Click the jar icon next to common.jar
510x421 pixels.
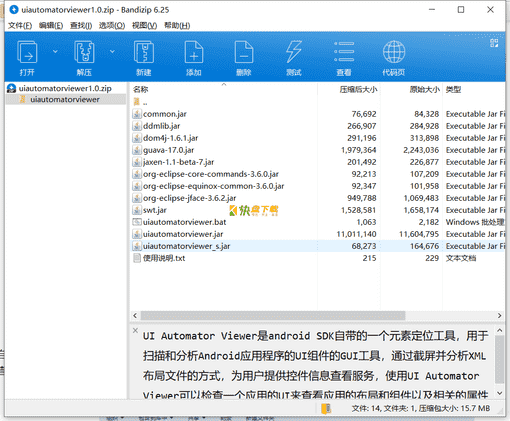pyautogui.click(x=137, y=114)
